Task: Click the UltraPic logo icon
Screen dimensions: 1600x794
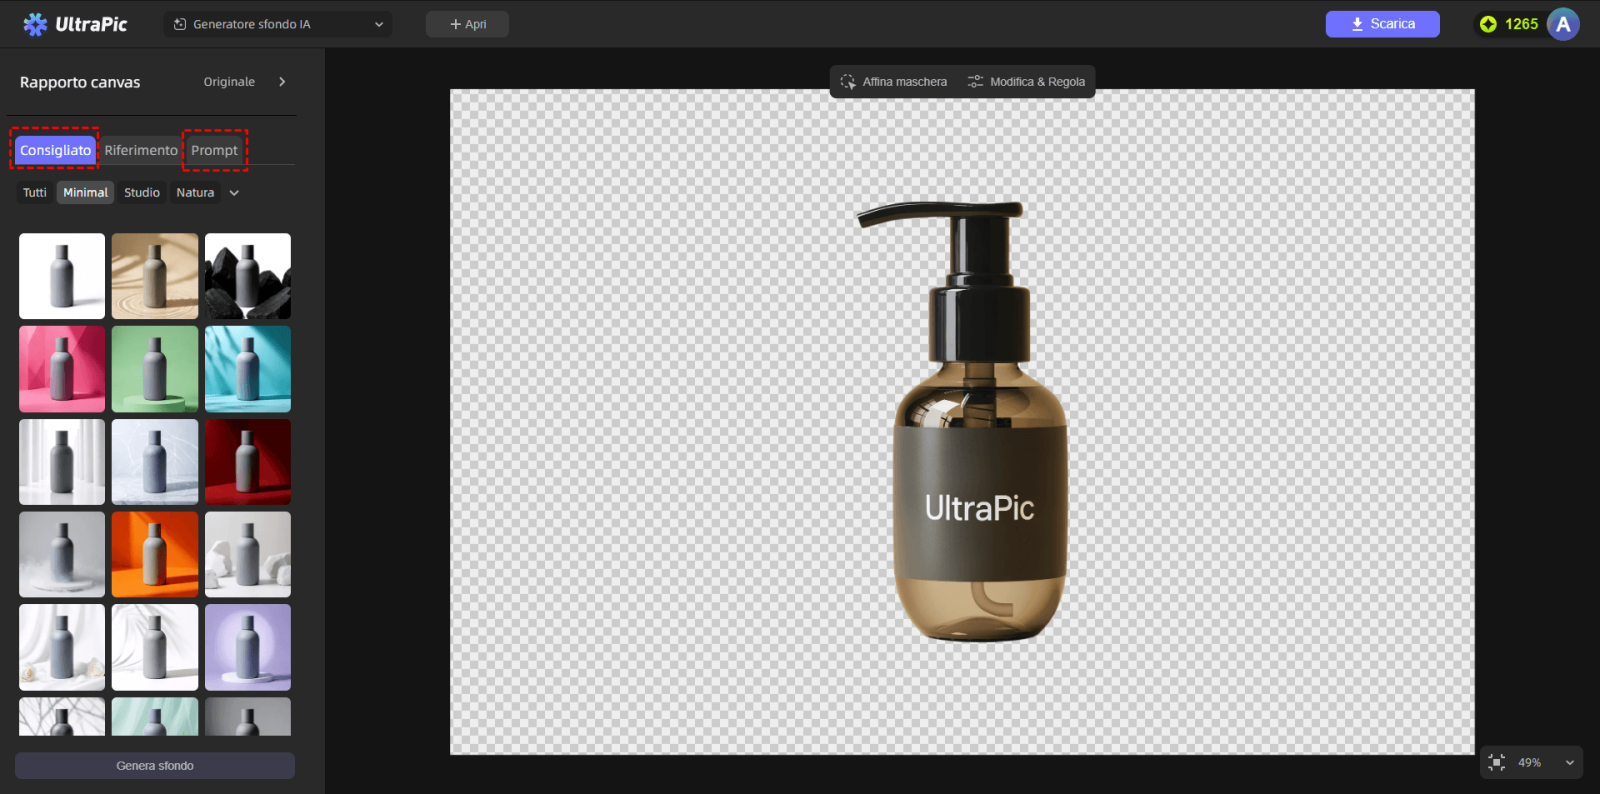Action: pyautogui.click(x=35, y=24)
